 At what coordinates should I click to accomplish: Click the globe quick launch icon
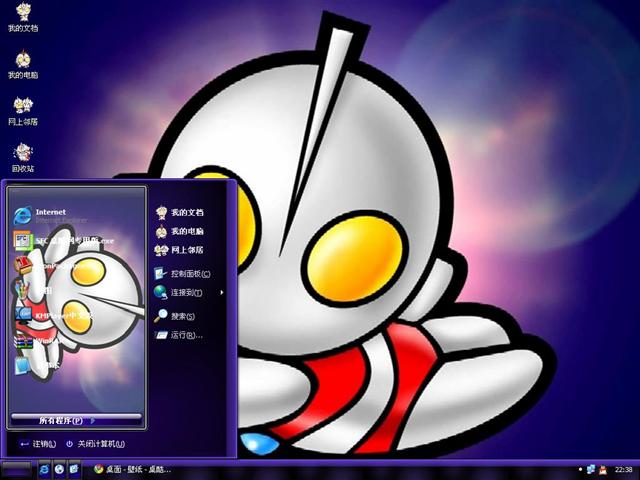pos(60,469)
